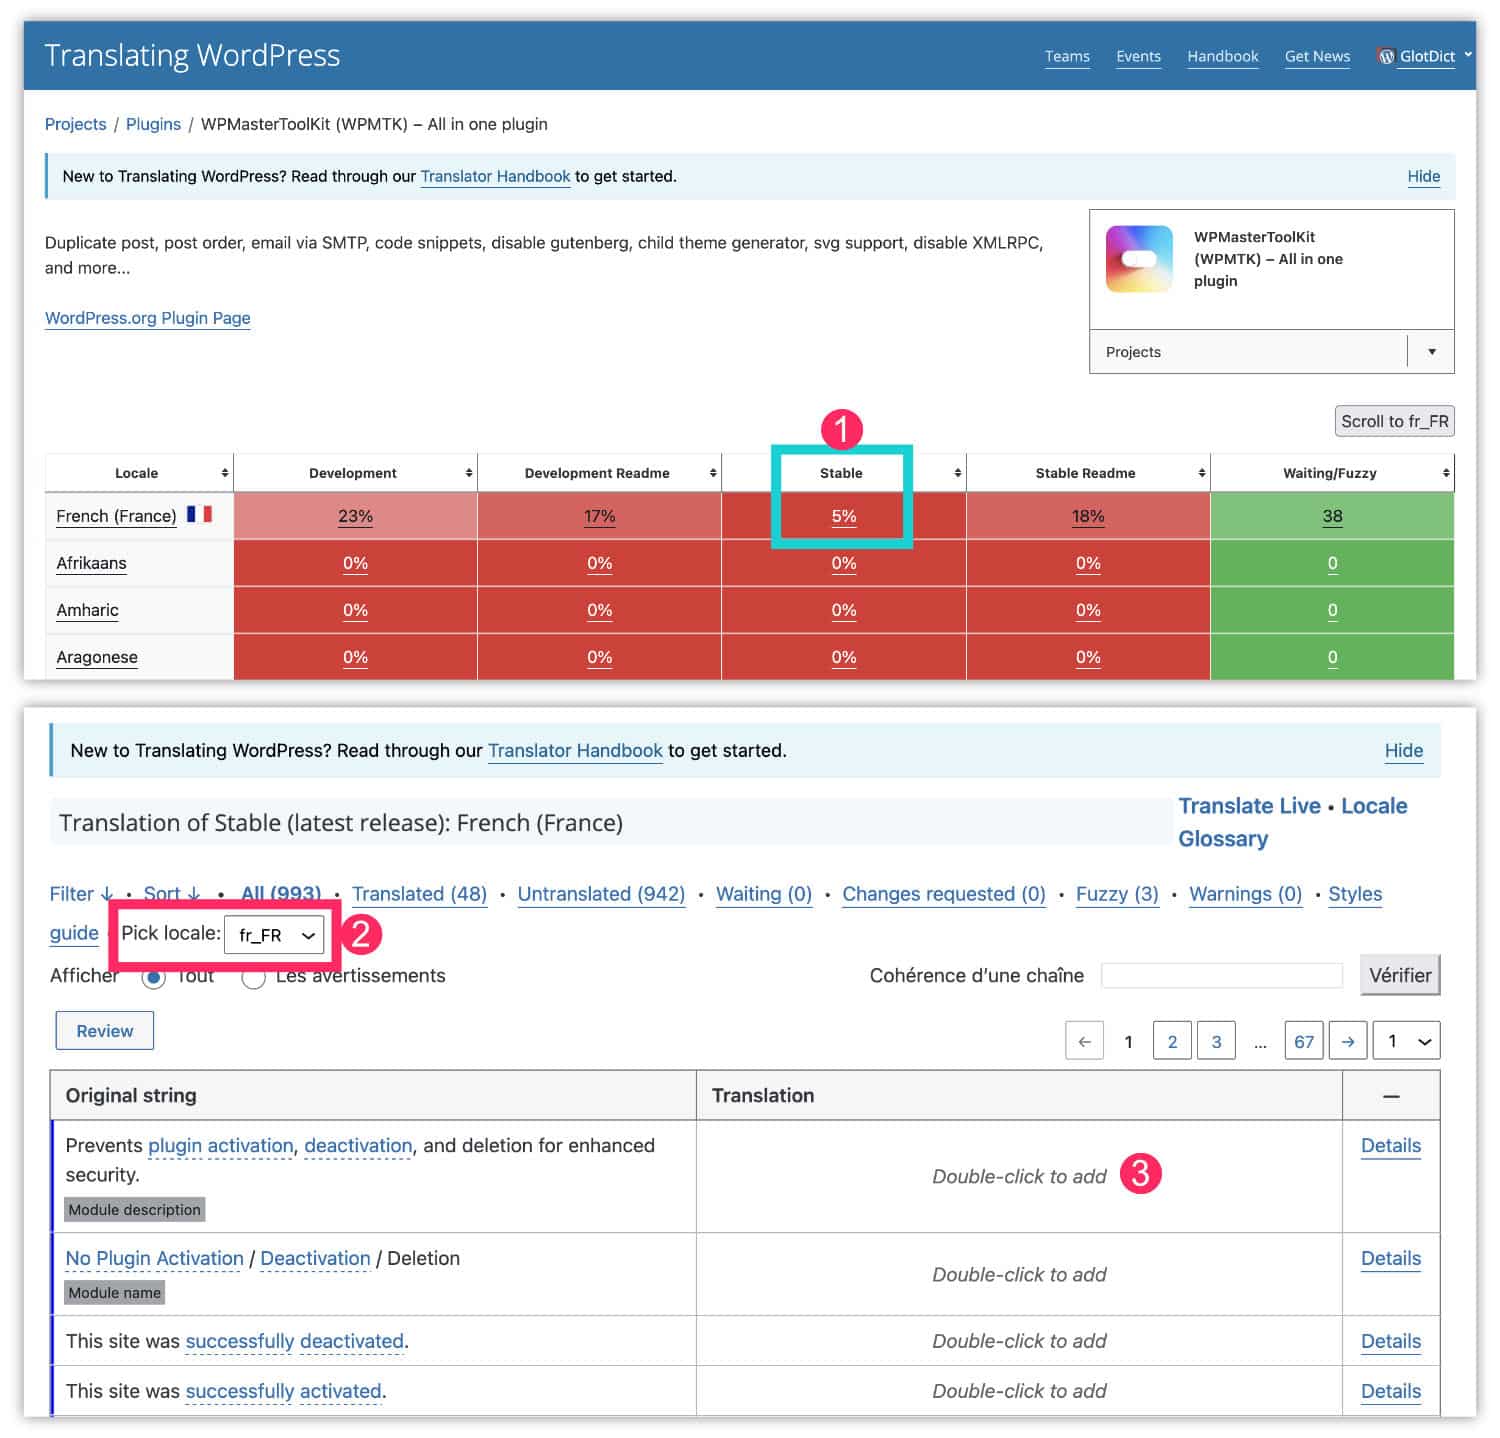1500x1438 pixels.
Task: Show Translated (48) strings
Action: point(419,894)
